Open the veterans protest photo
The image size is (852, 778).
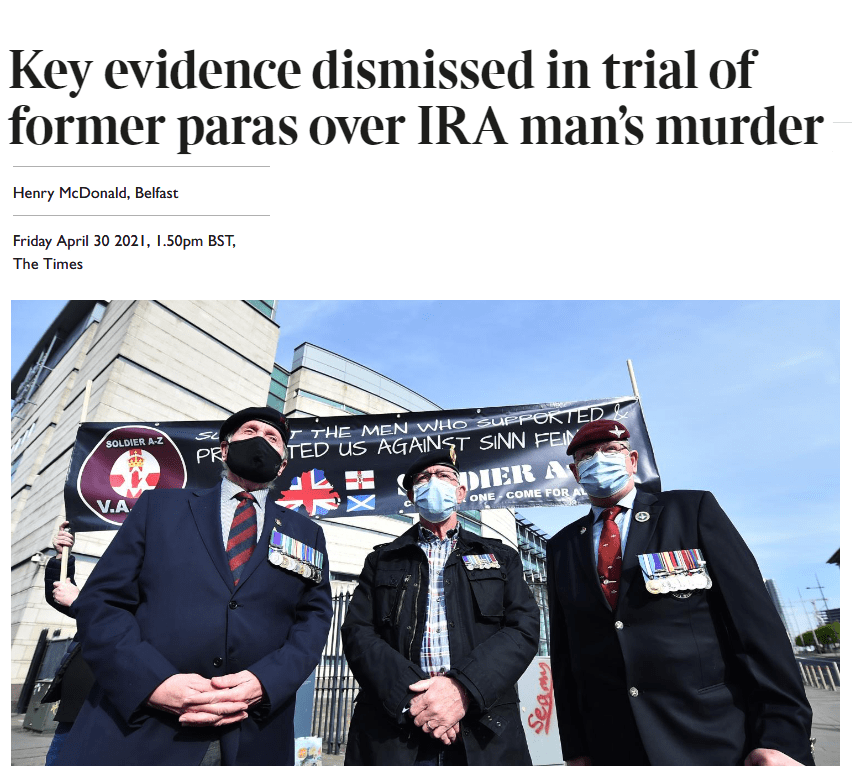425,532
